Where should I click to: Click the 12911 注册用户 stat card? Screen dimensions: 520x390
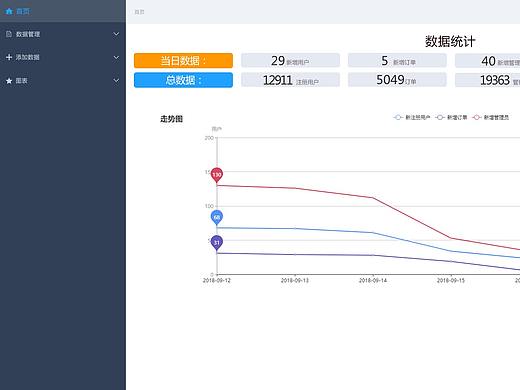(x=290, y=80)
